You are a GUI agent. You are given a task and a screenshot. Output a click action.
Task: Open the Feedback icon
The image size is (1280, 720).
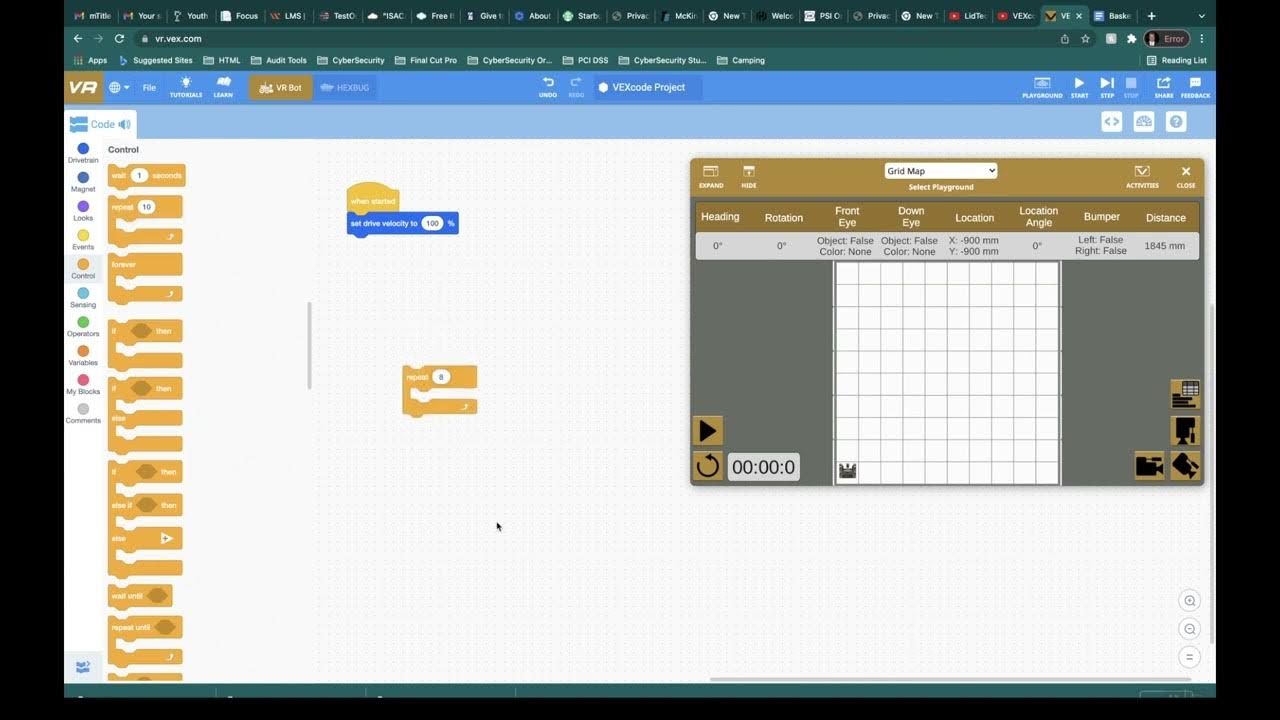tap(1195, 87)
